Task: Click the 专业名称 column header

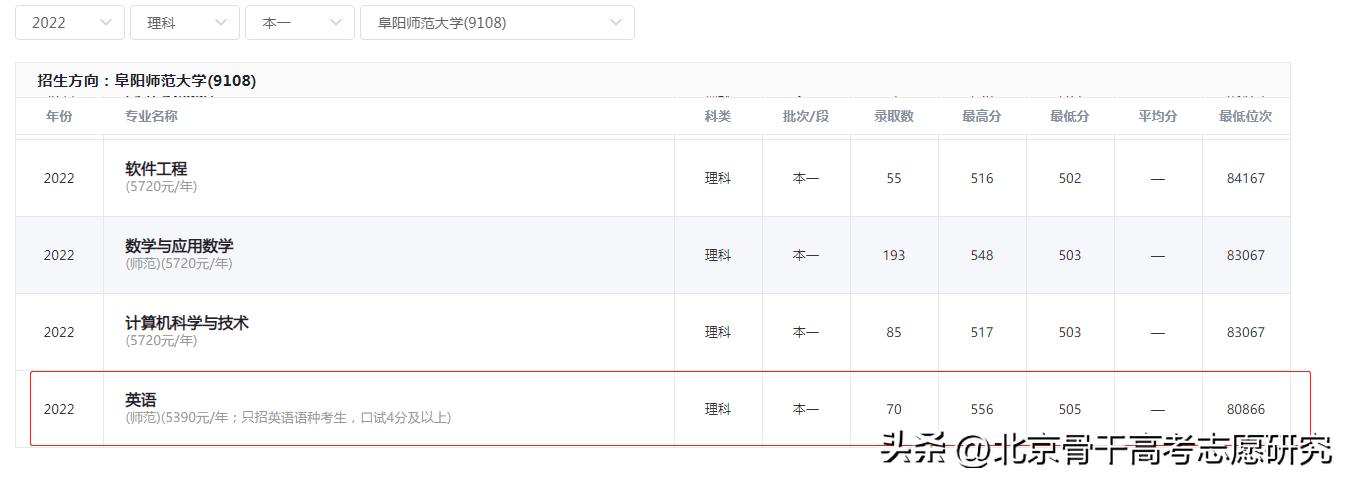Action: tap(151, 116)
